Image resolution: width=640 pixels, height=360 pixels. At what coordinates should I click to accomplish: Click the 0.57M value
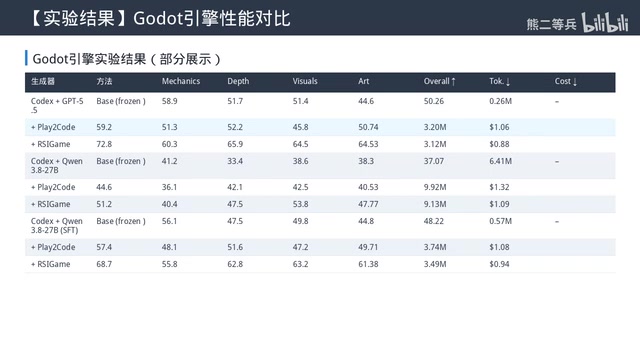(500, 221)
